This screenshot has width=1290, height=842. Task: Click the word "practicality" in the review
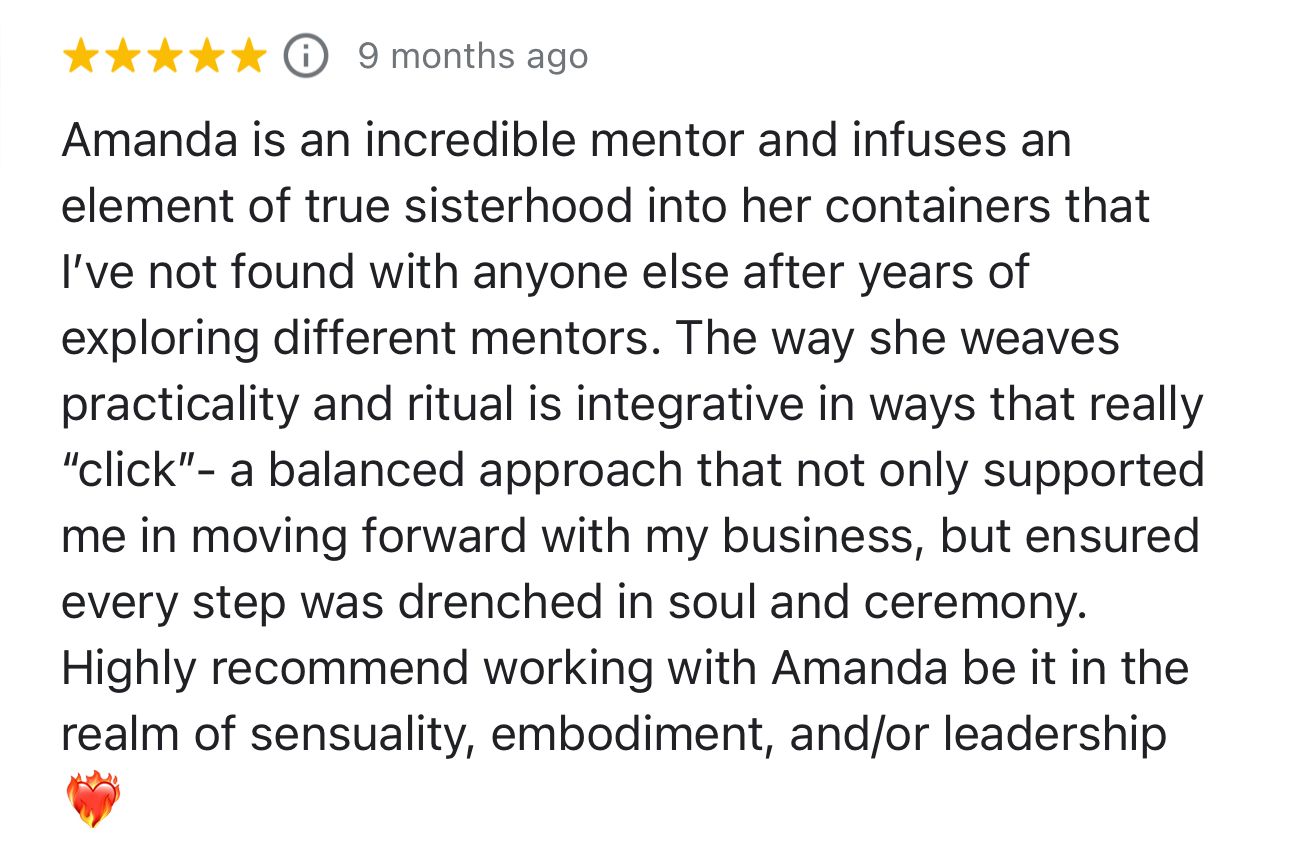coord(180,404)
